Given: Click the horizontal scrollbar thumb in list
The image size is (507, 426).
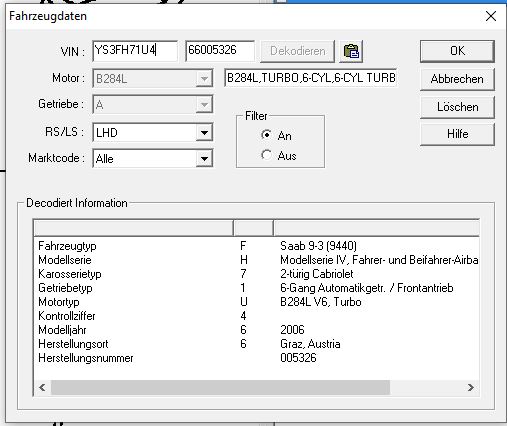Looking at the screenshot, I should point(220,387).
